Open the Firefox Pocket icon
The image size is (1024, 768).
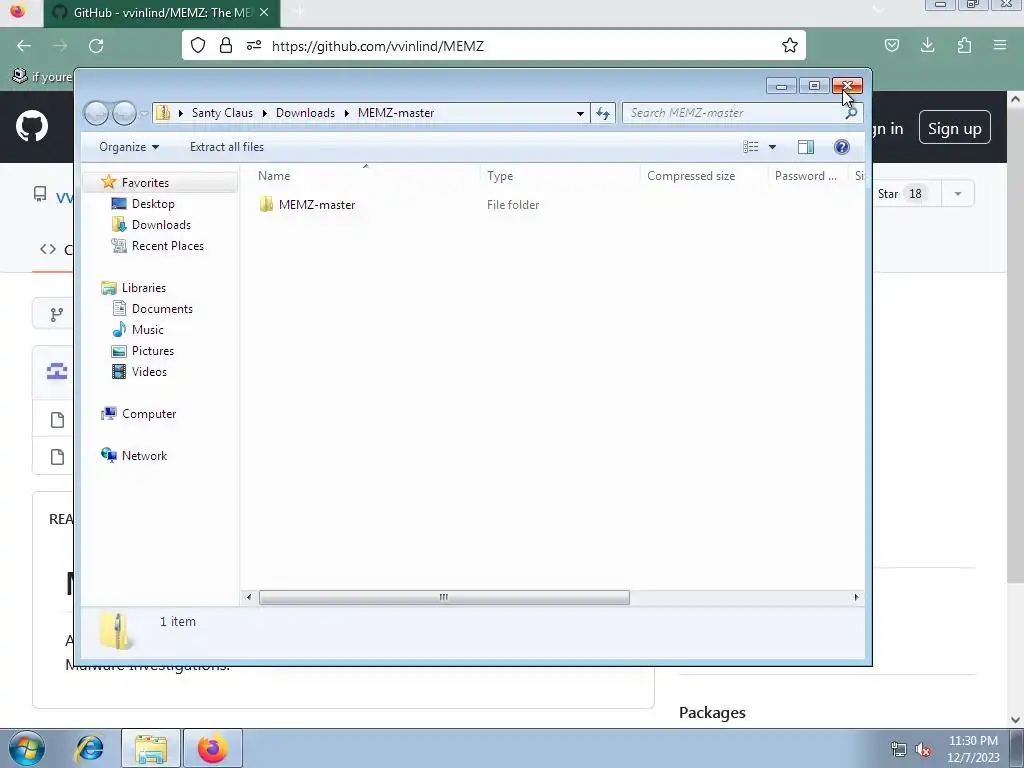(x=891, y=46)
